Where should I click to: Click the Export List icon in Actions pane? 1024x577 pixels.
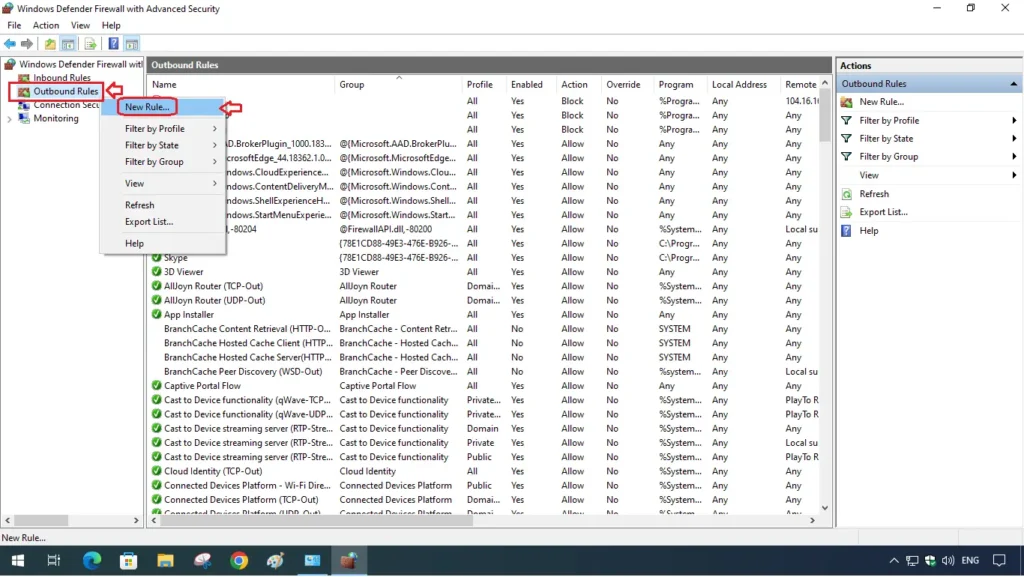846,212
